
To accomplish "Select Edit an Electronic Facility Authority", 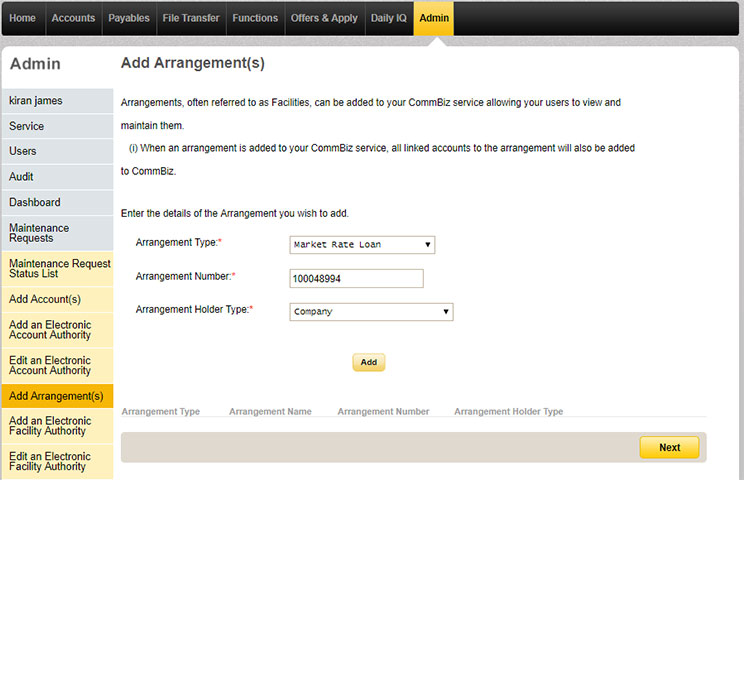I will [57, 461].
